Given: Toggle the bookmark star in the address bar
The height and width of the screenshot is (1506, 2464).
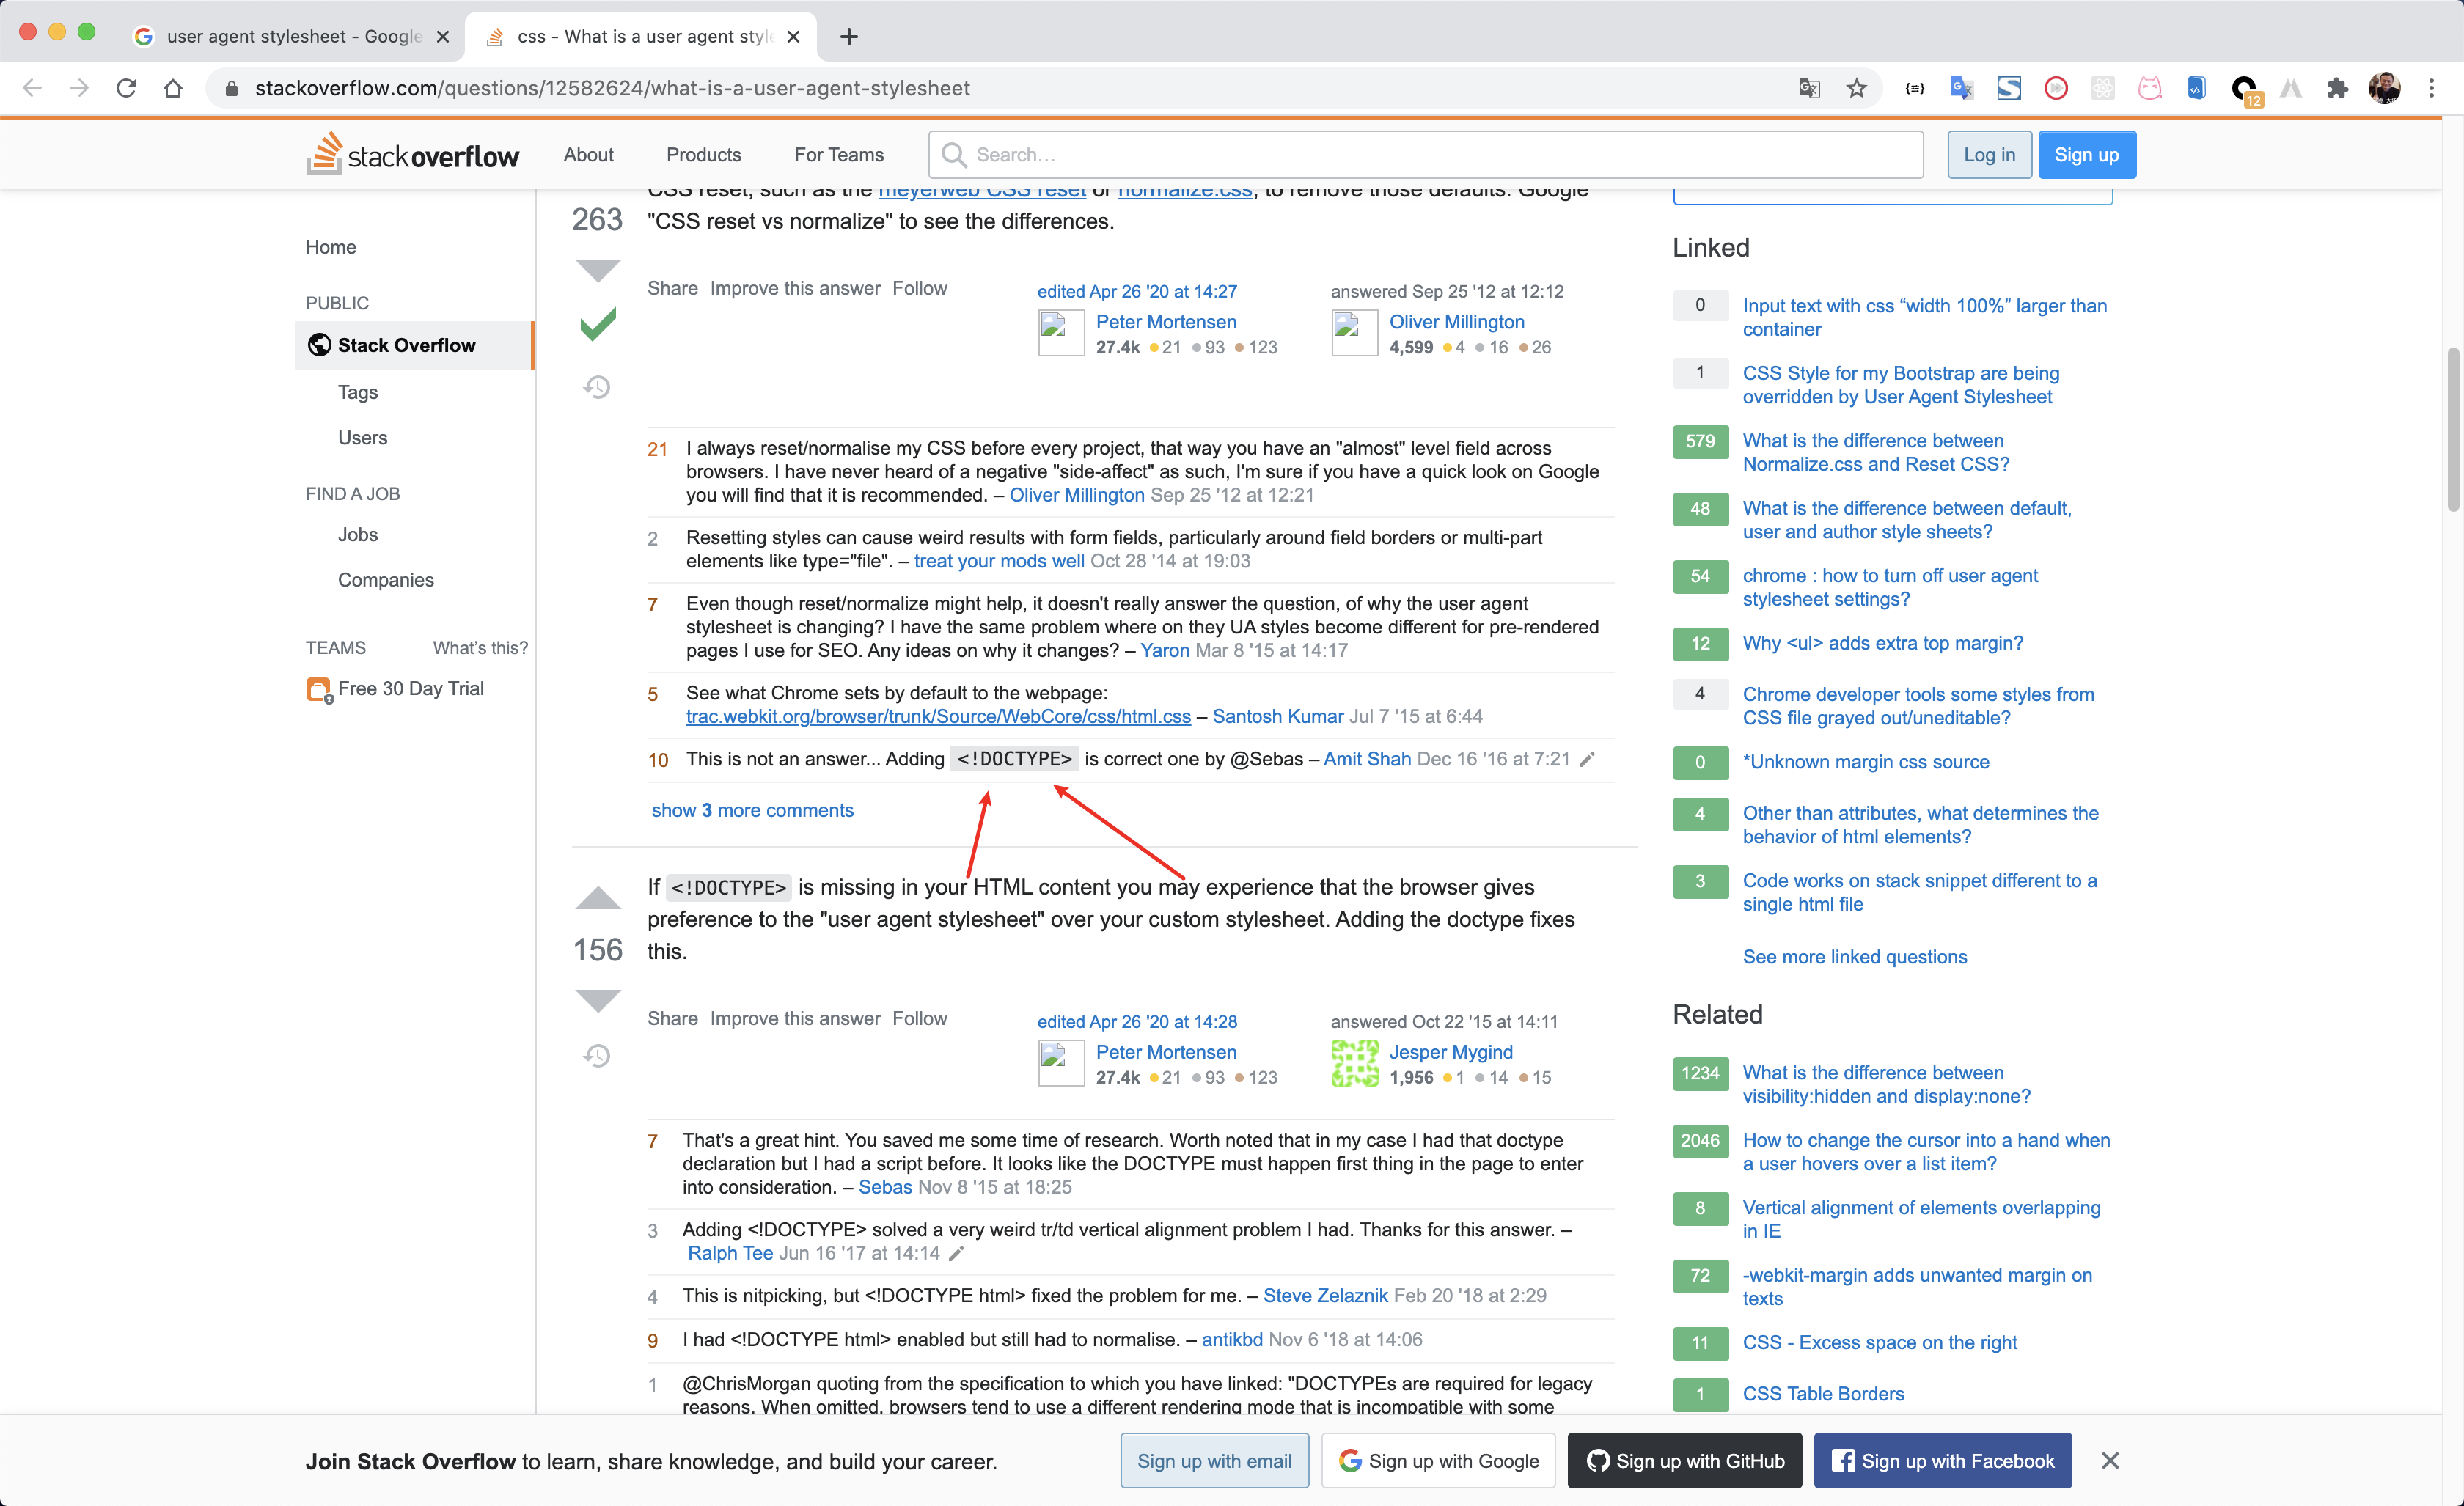Looking at the screenshot, I should point(1856,88).
